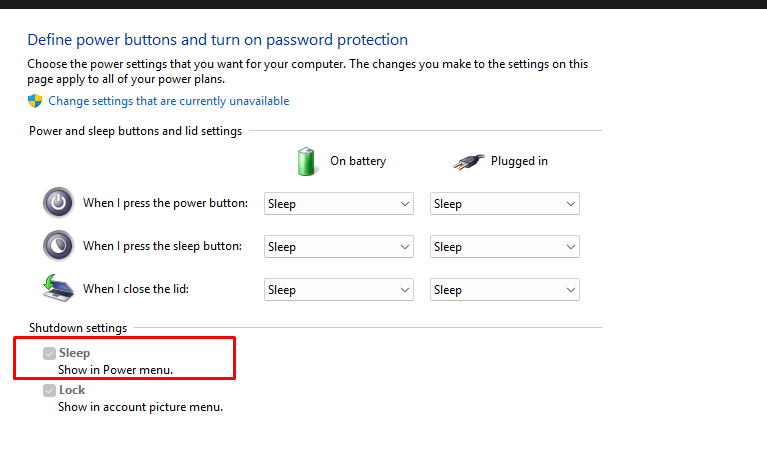Toggle the Lock checkbox in Shutdown settings

click(x=49, y=390)
